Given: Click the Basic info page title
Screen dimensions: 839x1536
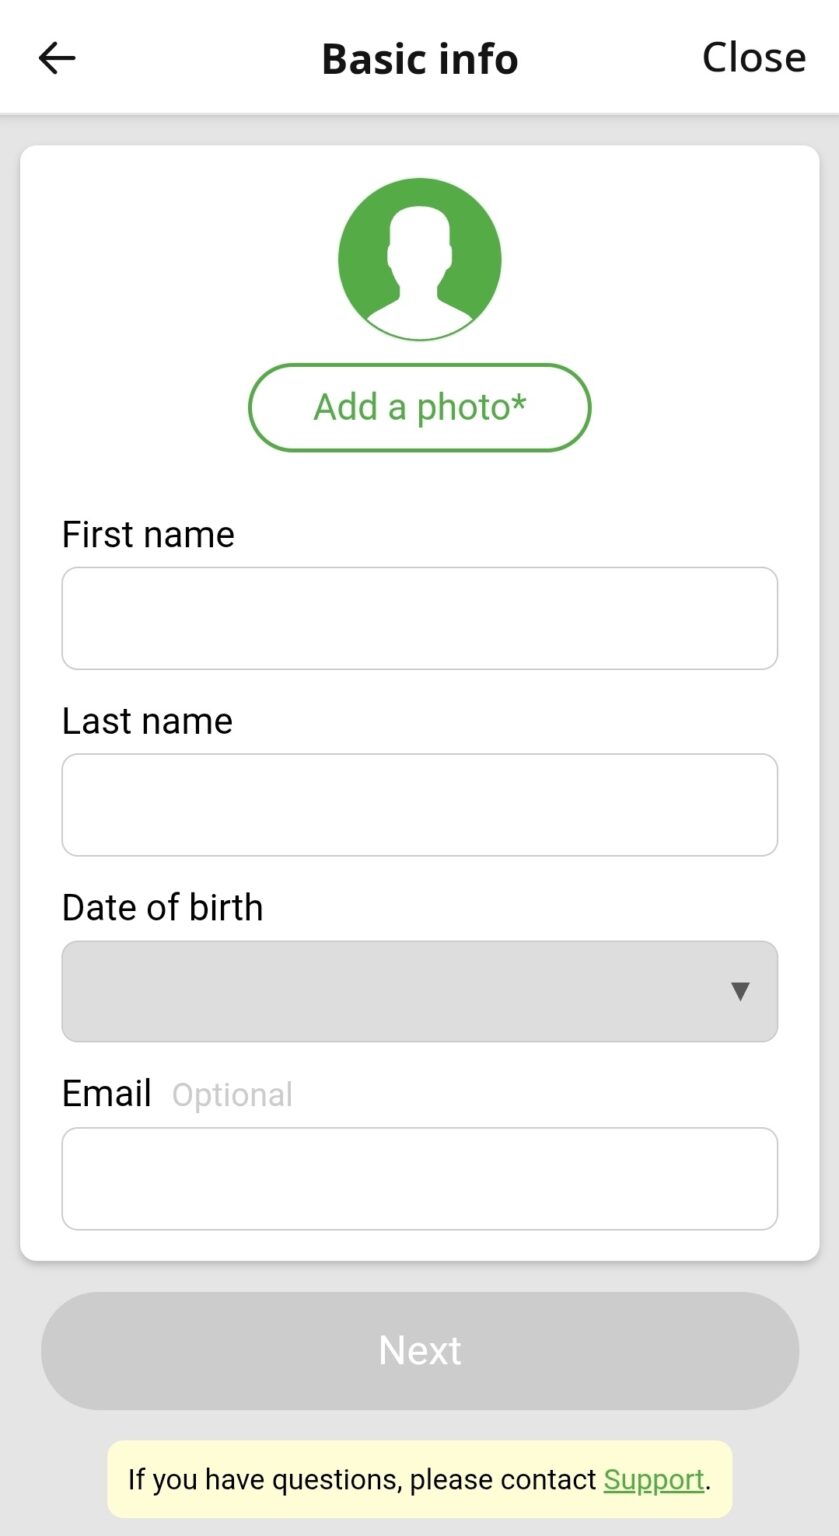Looking at the screenshot, I should click(x=420, y=59).
